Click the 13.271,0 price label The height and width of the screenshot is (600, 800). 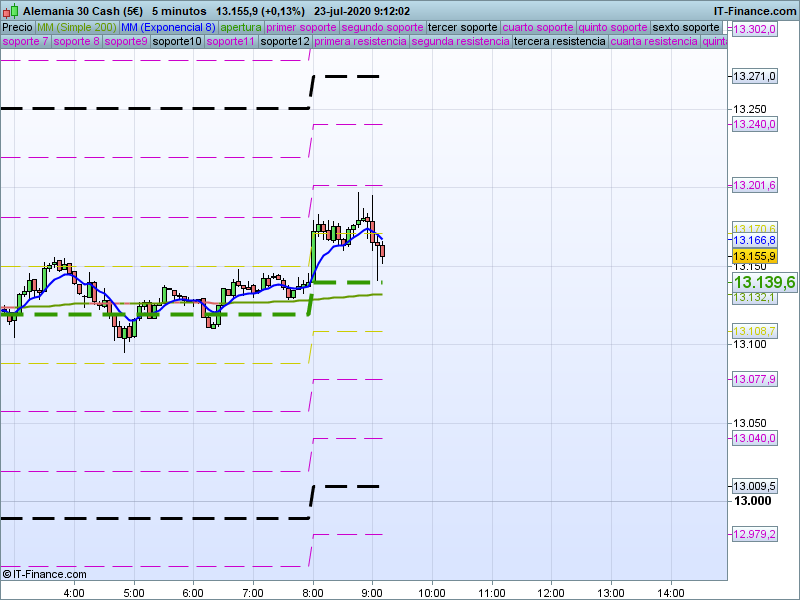click(754, 77)
